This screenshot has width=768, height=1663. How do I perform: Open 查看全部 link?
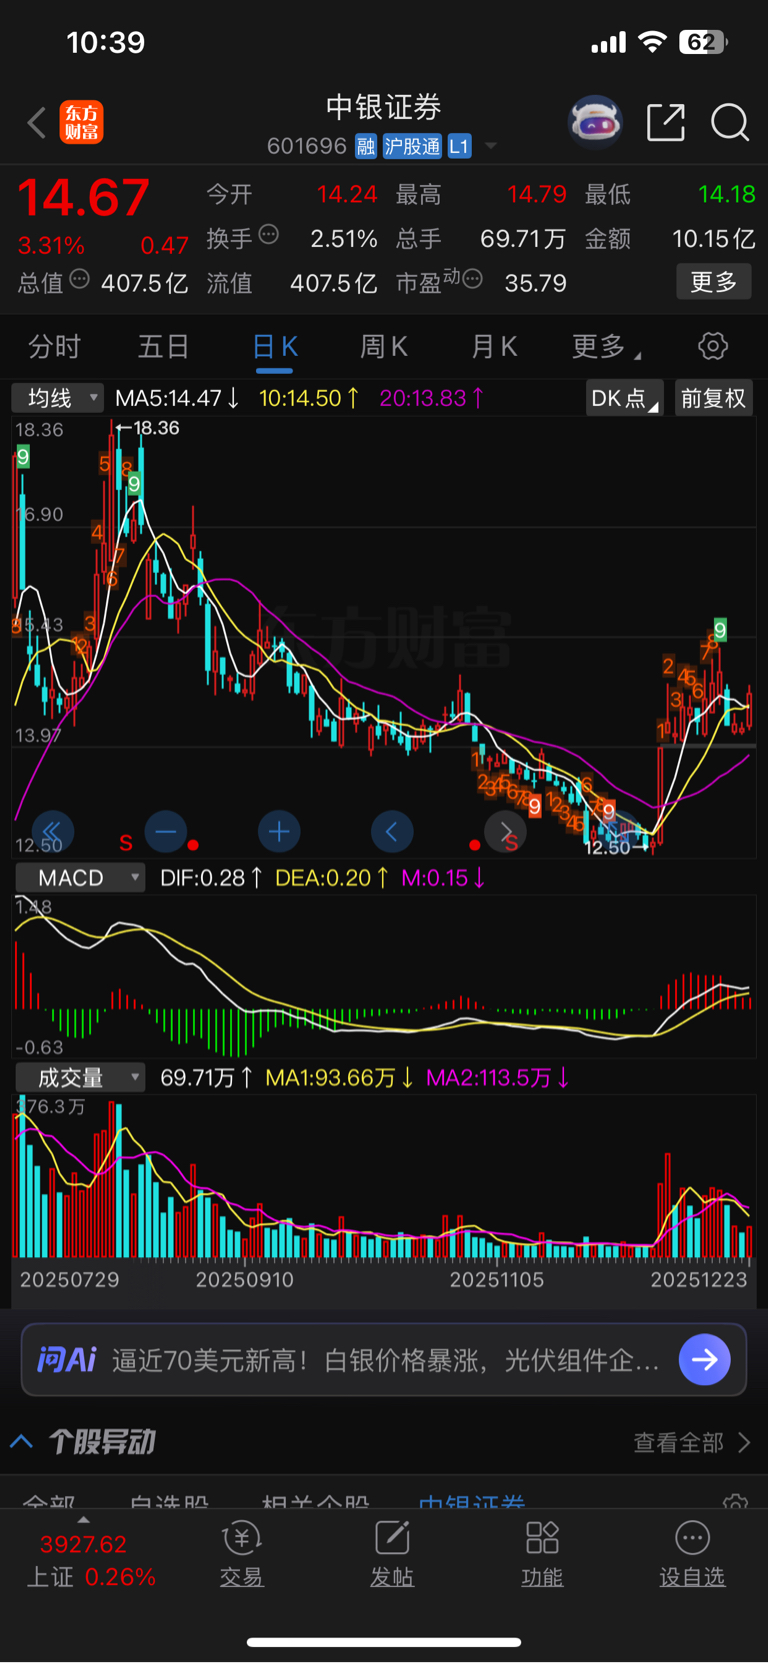(x=692, y=1442)
